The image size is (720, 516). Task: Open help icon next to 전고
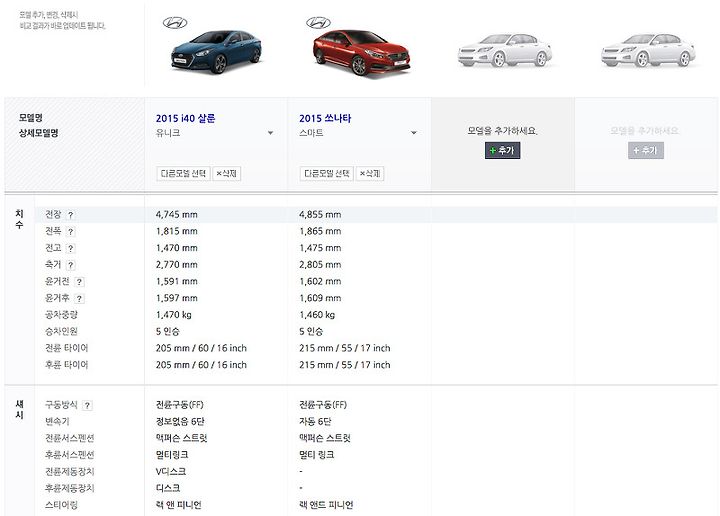click(70, 248)
